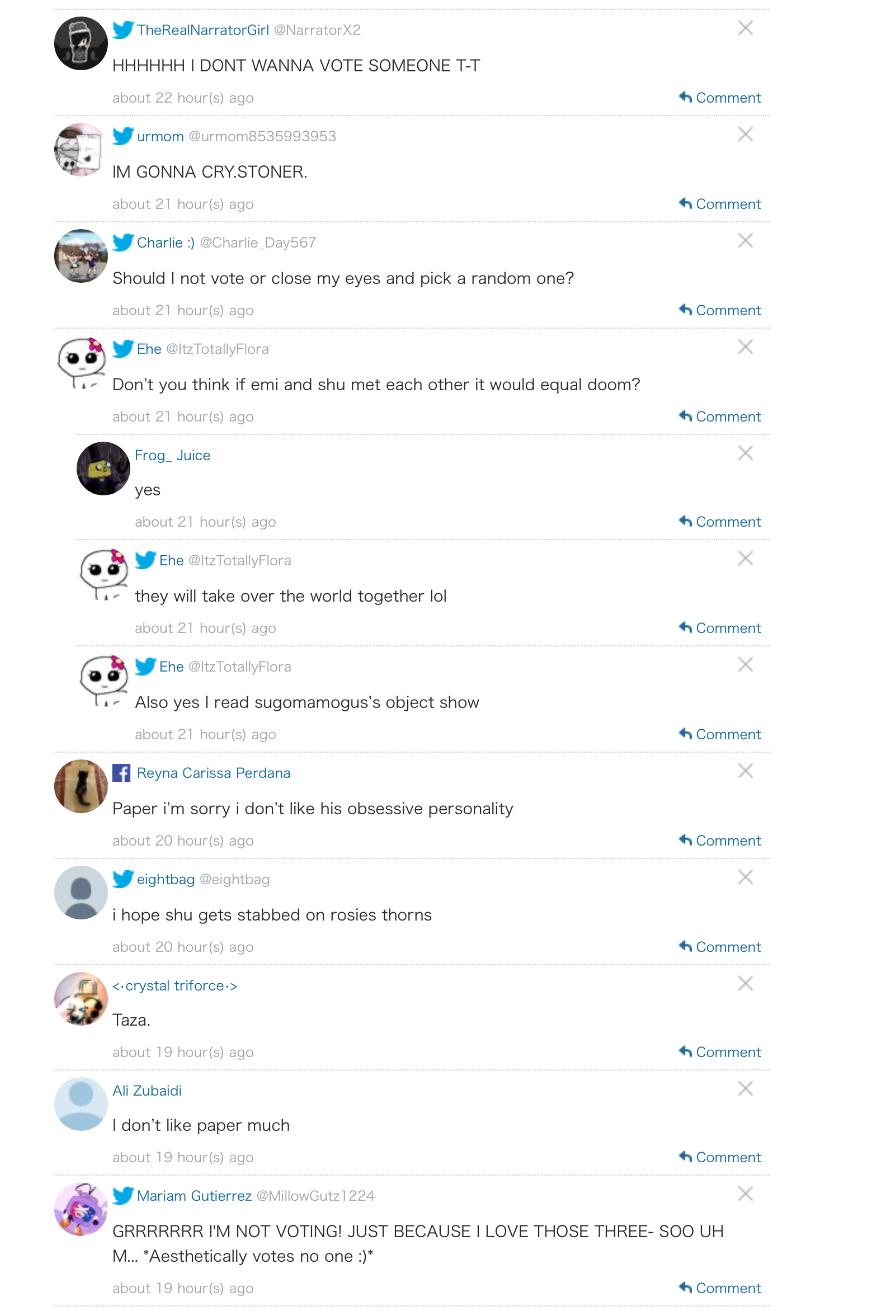Click the X on Charlie :)'s comment
880x1311 pixels.
[x=745, y=241]
